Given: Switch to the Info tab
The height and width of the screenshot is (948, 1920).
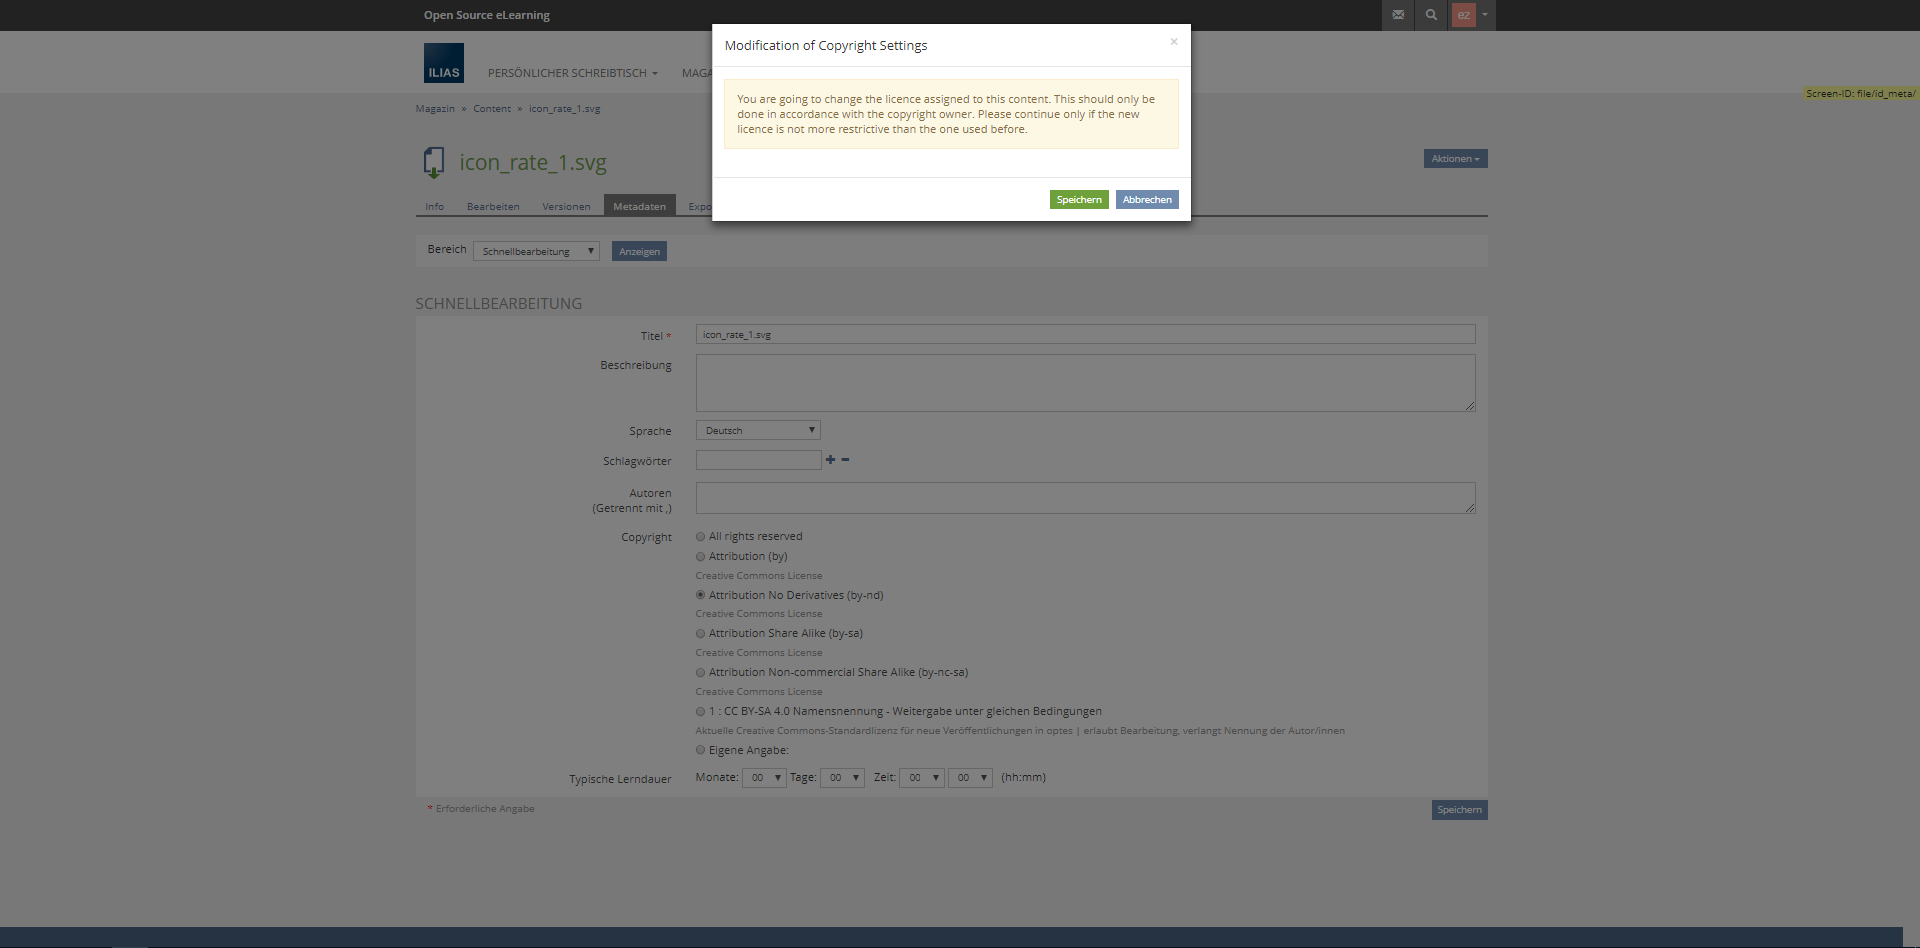Looking at the screenshot, I should click(x=434, y=206).
